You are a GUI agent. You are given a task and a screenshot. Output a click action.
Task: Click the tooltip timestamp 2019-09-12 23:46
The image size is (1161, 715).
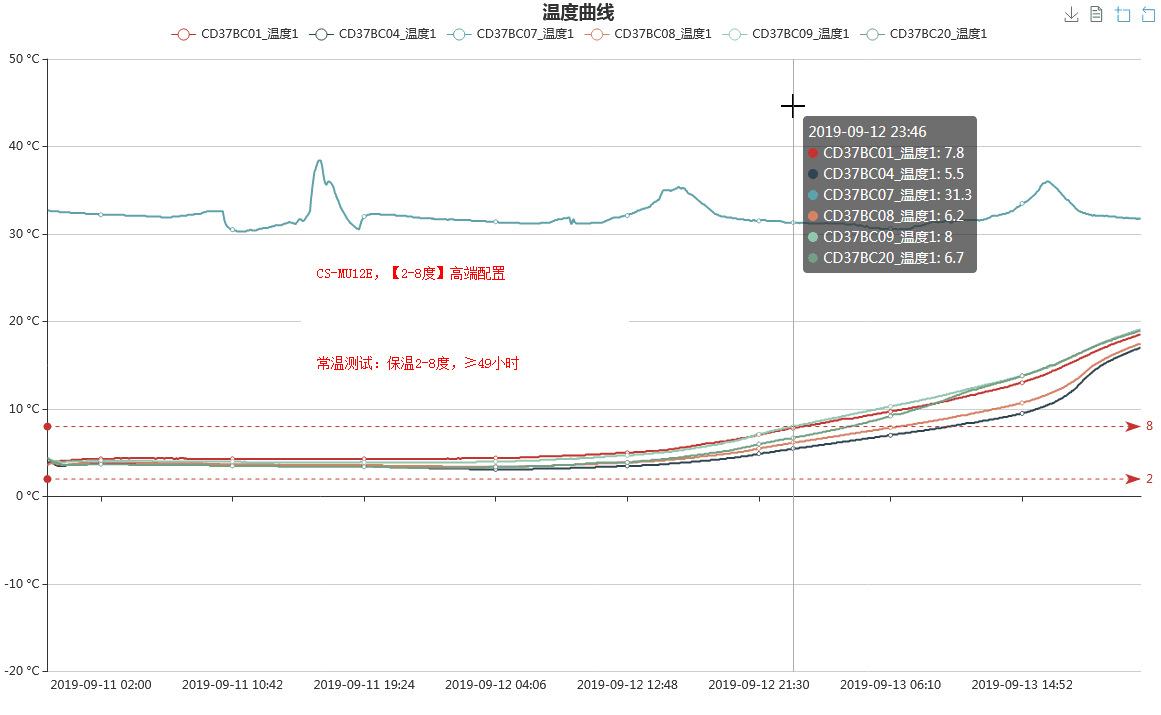click(867, 132)
